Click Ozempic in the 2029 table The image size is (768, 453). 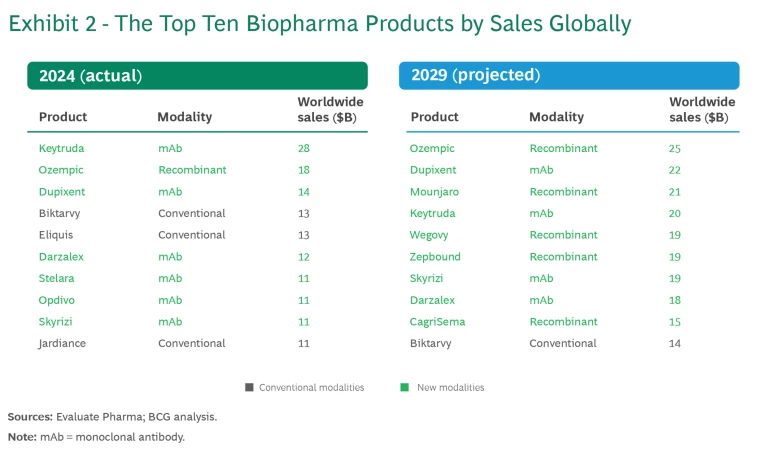click(432, 148)
